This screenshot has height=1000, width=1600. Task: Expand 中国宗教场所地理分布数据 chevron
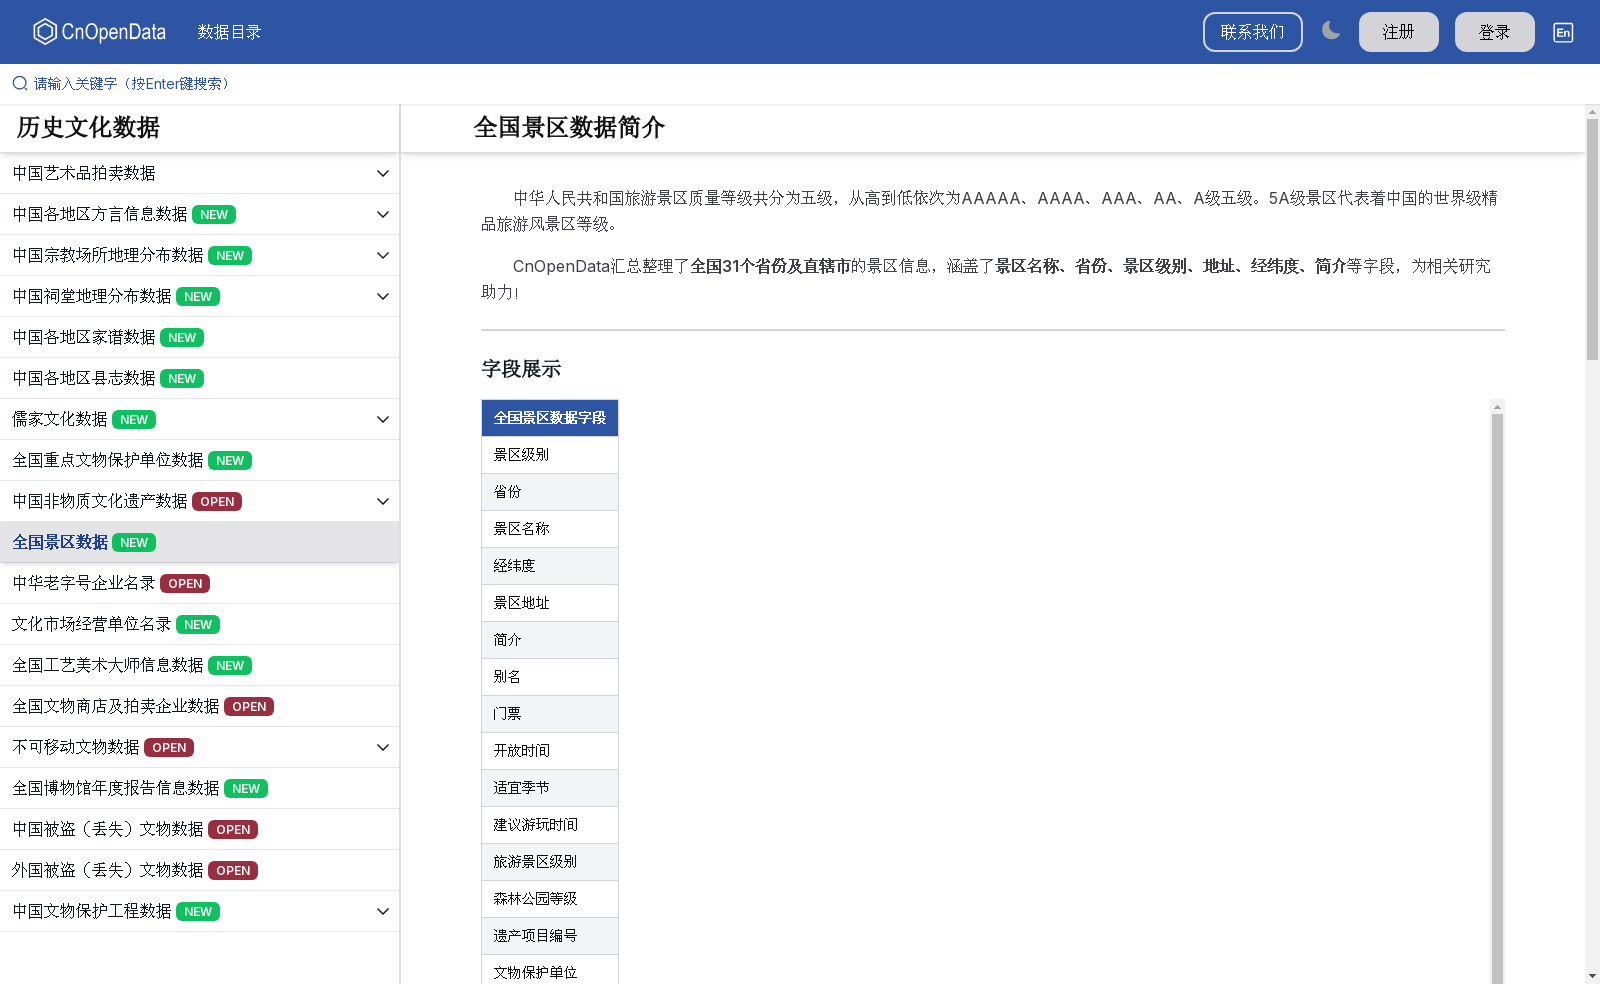383,255
